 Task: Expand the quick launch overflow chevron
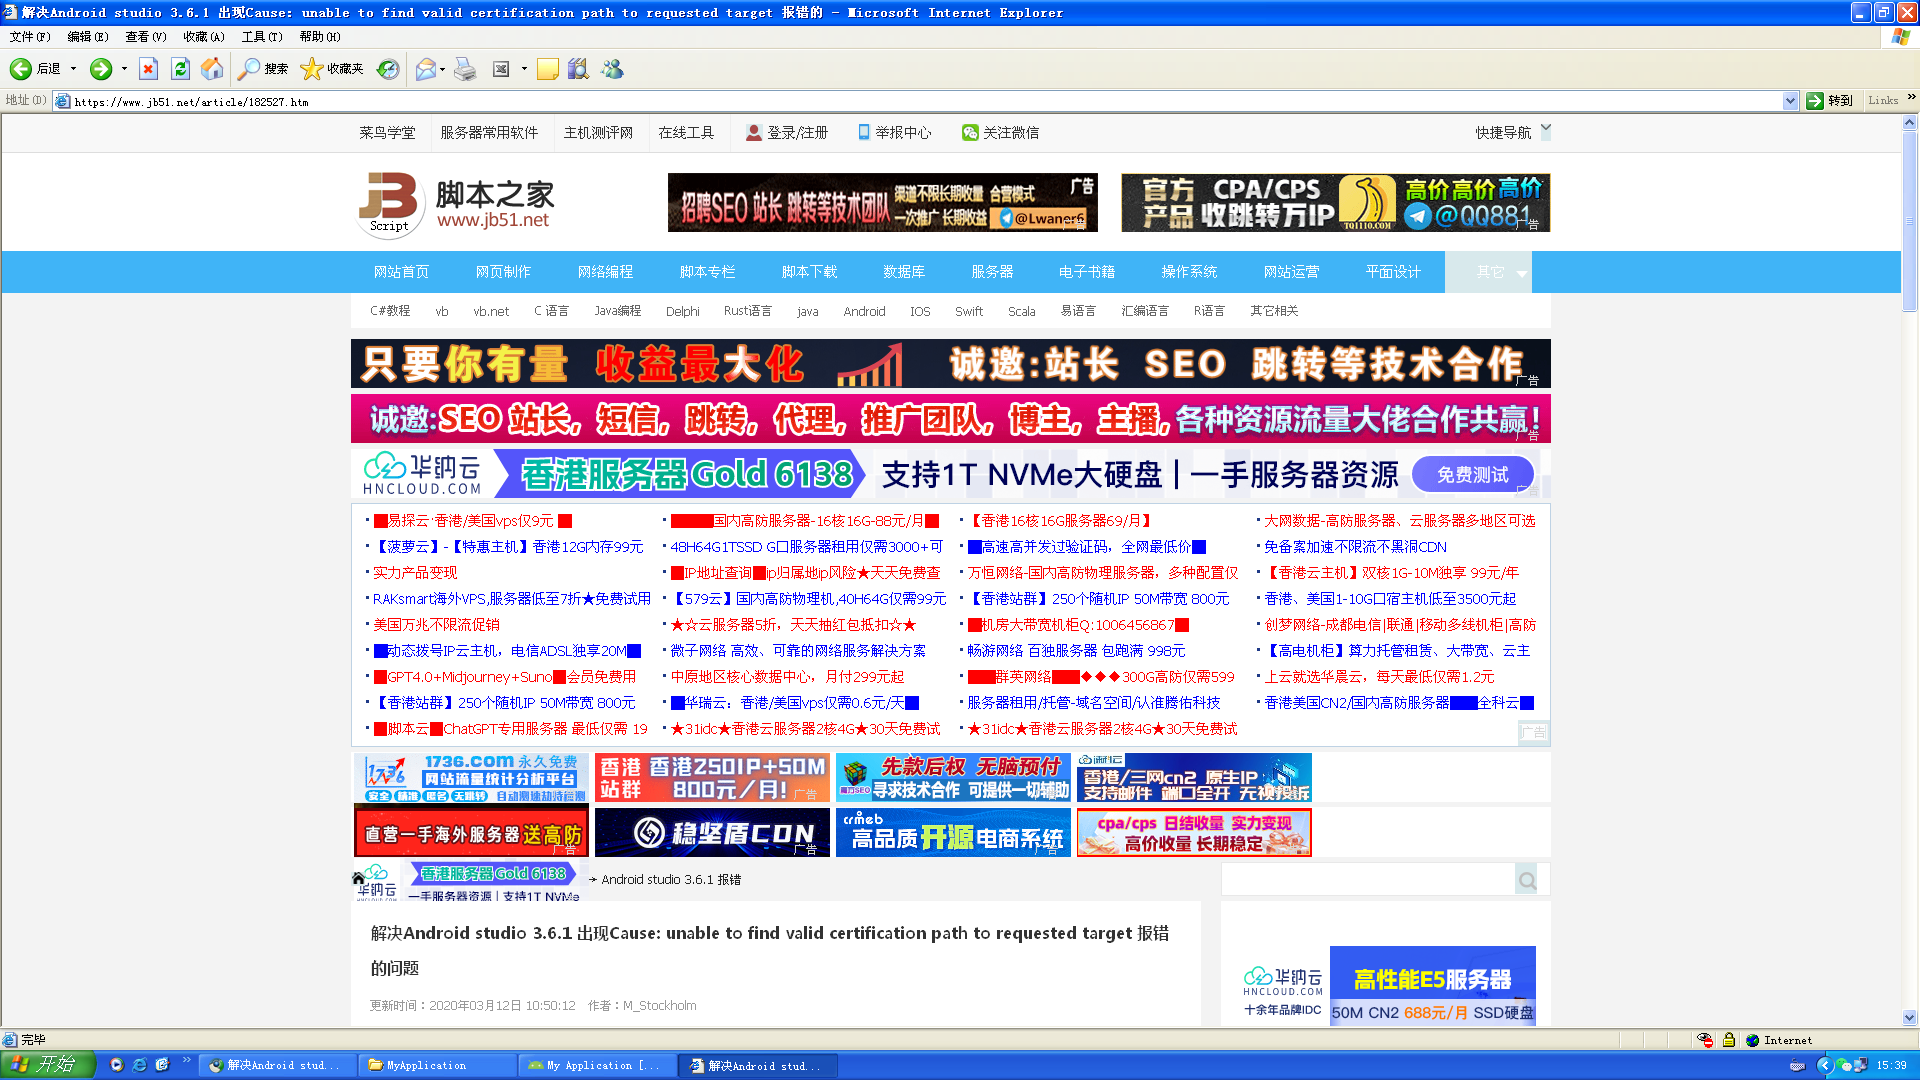tap(186, 1060)
